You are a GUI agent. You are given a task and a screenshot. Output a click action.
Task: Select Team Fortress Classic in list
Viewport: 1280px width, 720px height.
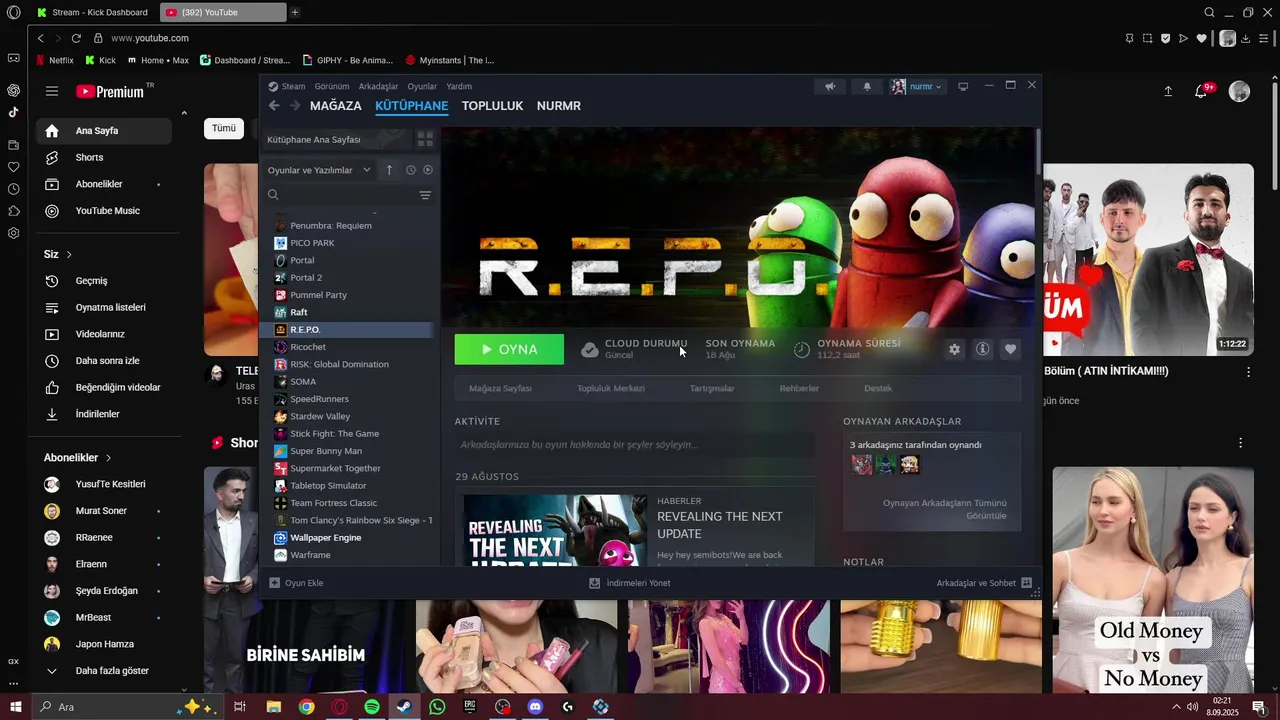pos(333,503)
